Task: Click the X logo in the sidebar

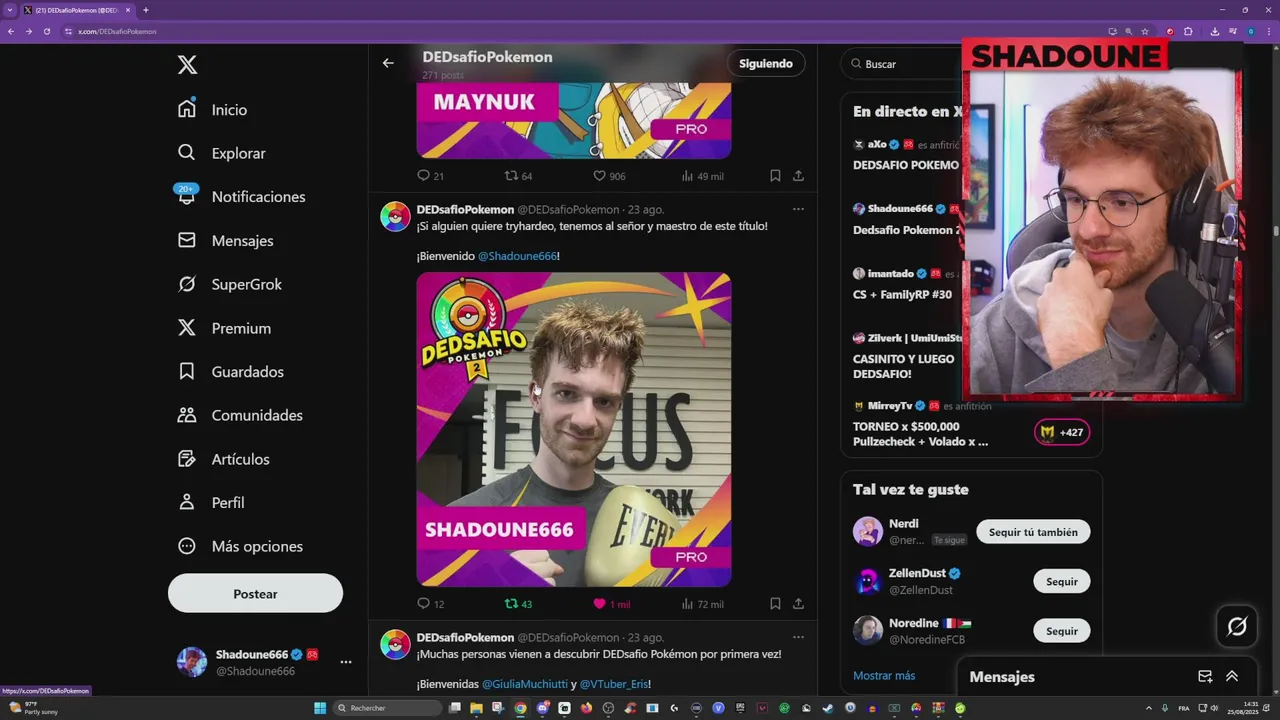Action: tap(187, 65)
